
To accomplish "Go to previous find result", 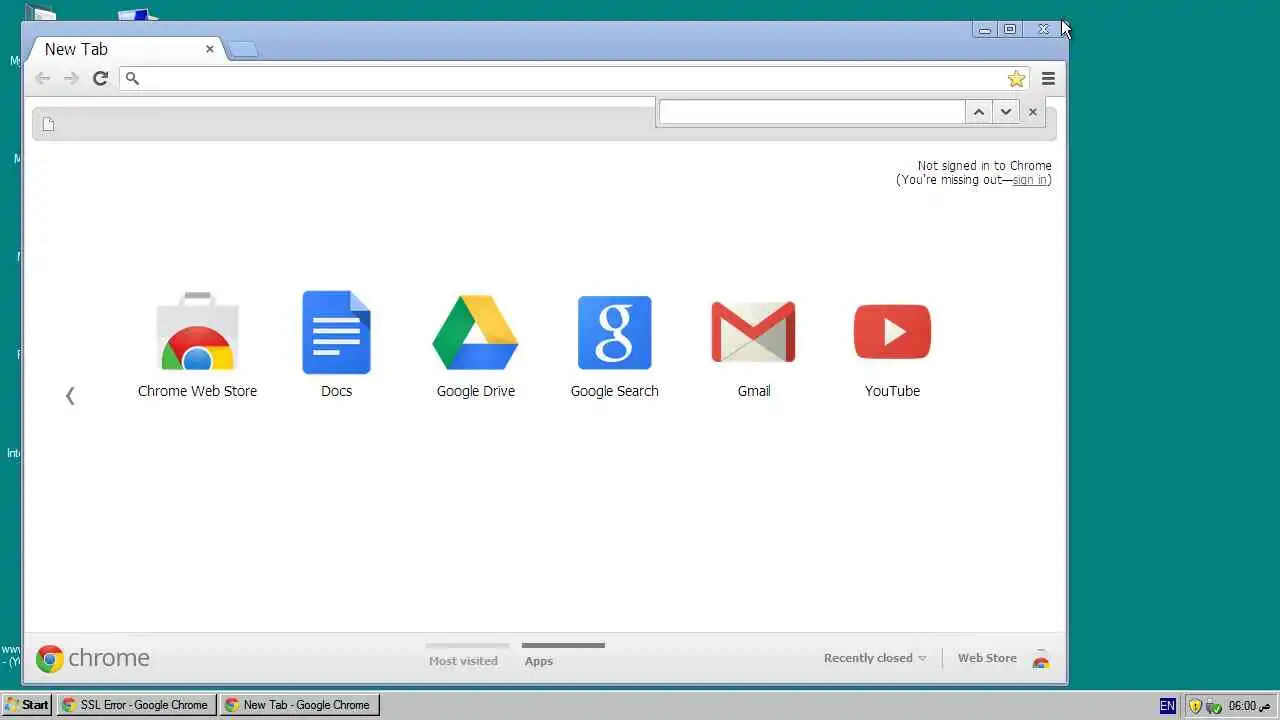I will (979, 112).
